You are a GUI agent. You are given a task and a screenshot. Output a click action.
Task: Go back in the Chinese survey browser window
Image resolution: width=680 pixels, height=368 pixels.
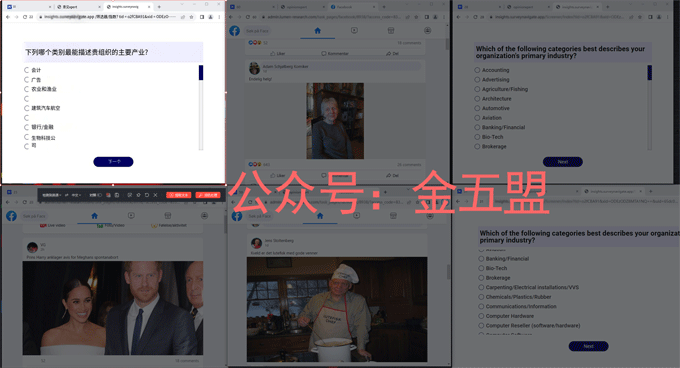(x=8, y=17)
